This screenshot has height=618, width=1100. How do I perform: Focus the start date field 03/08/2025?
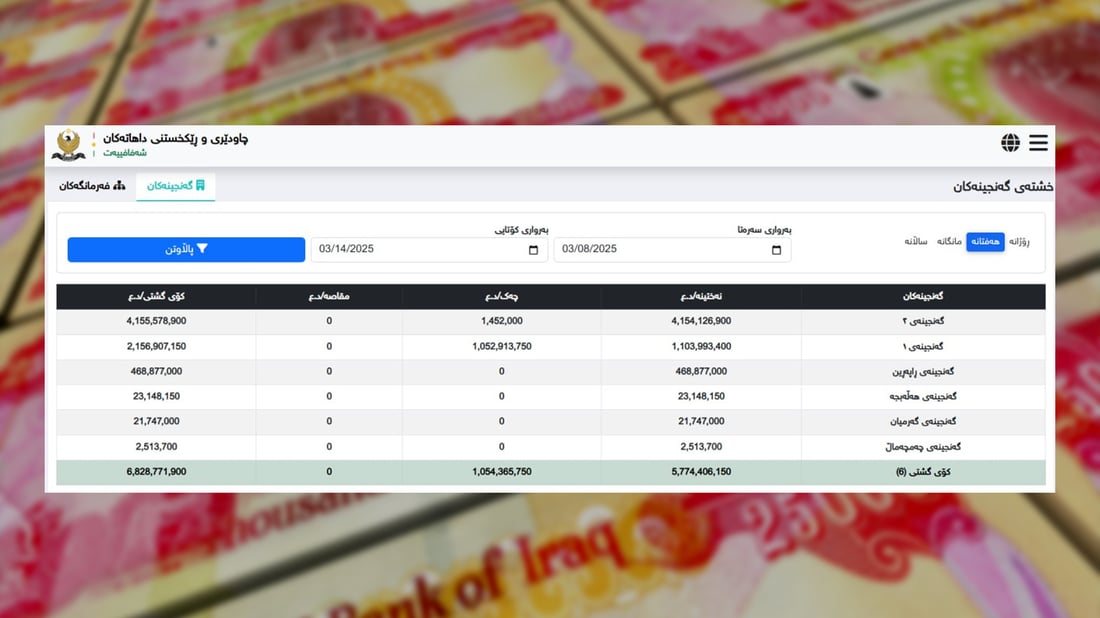672,250
